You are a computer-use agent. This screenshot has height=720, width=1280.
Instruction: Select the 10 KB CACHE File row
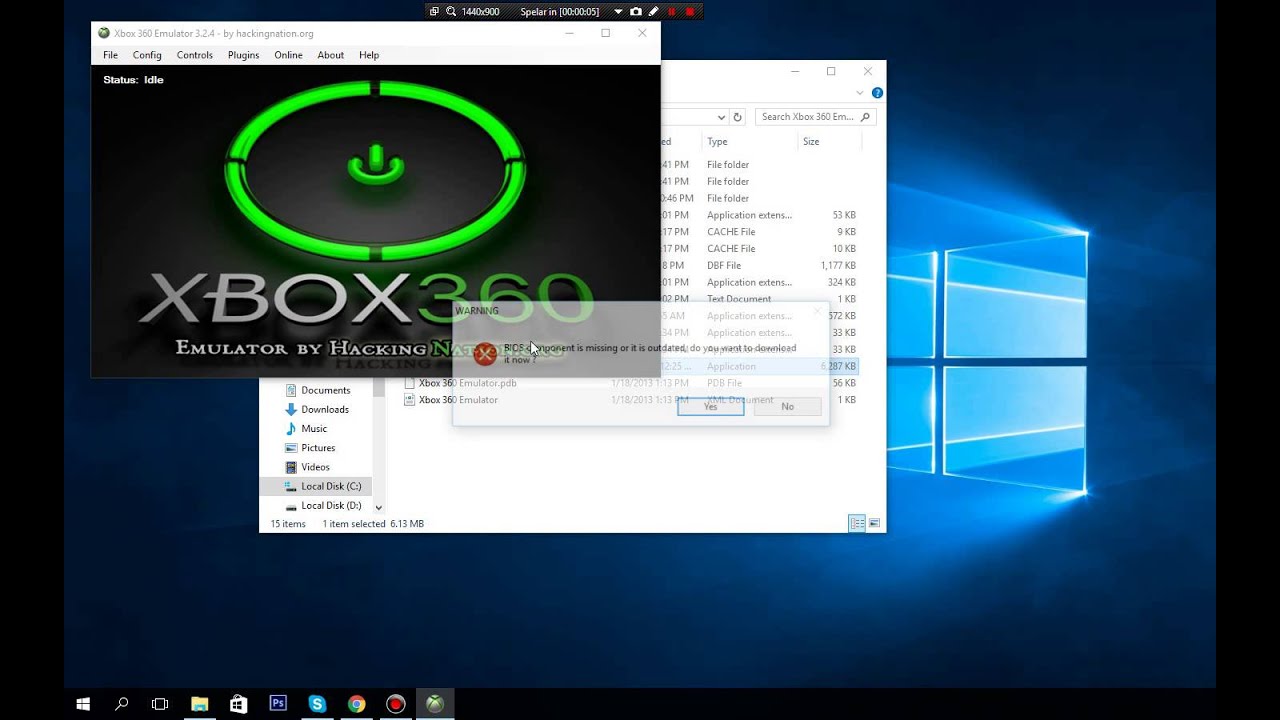tap(760, 249)
